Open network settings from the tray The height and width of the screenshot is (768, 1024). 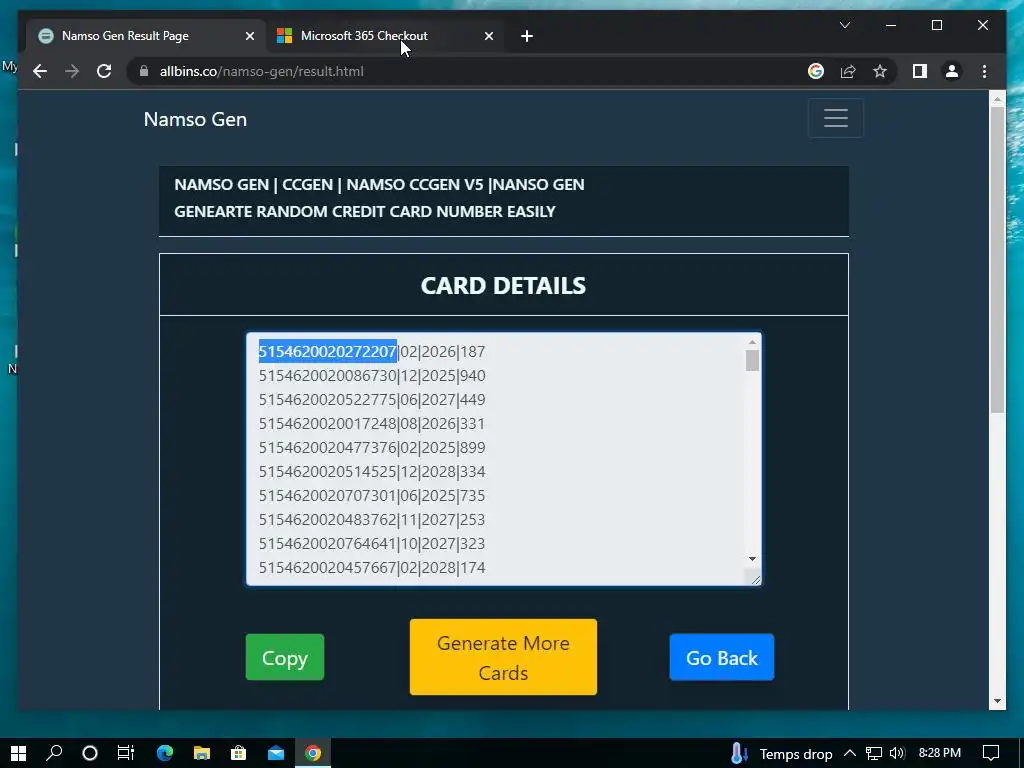(x=874, y=754)
